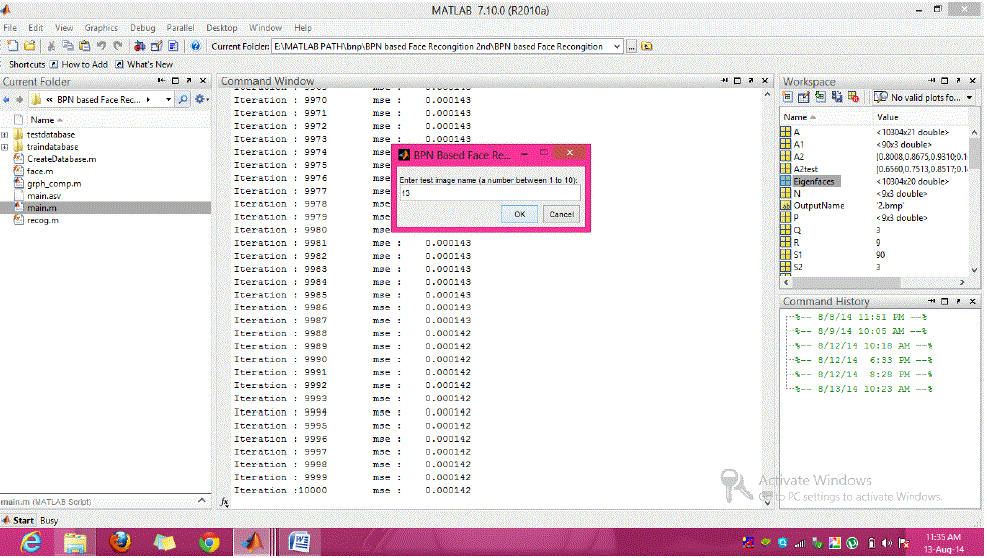Click the folder search magnifier icon
Viewport: 987px width, 558px height.
pos(183,100)
